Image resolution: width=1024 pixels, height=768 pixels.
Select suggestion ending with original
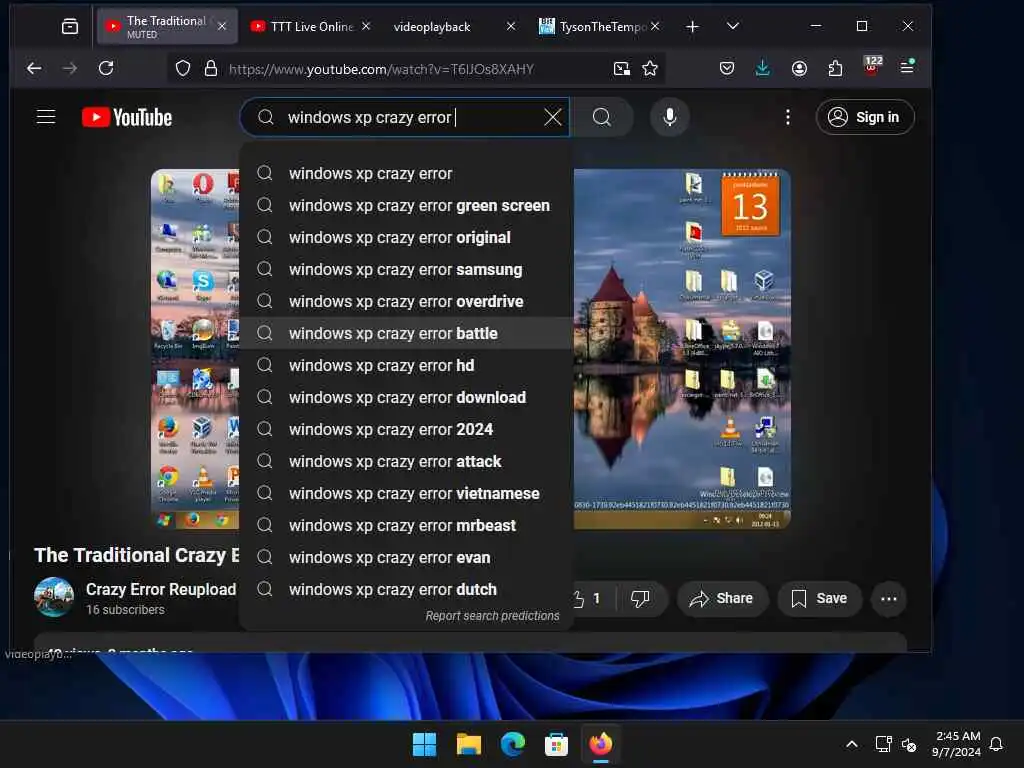406,238
